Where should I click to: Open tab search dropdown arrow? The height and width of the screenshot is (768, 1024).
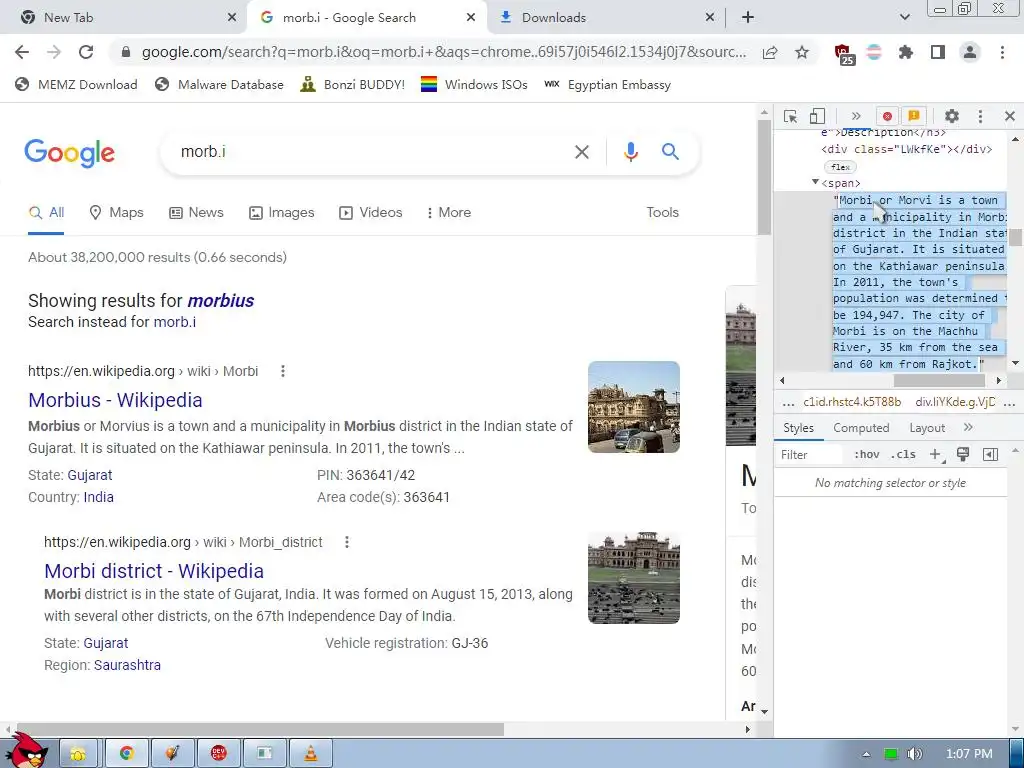click(x=904, y=18)
